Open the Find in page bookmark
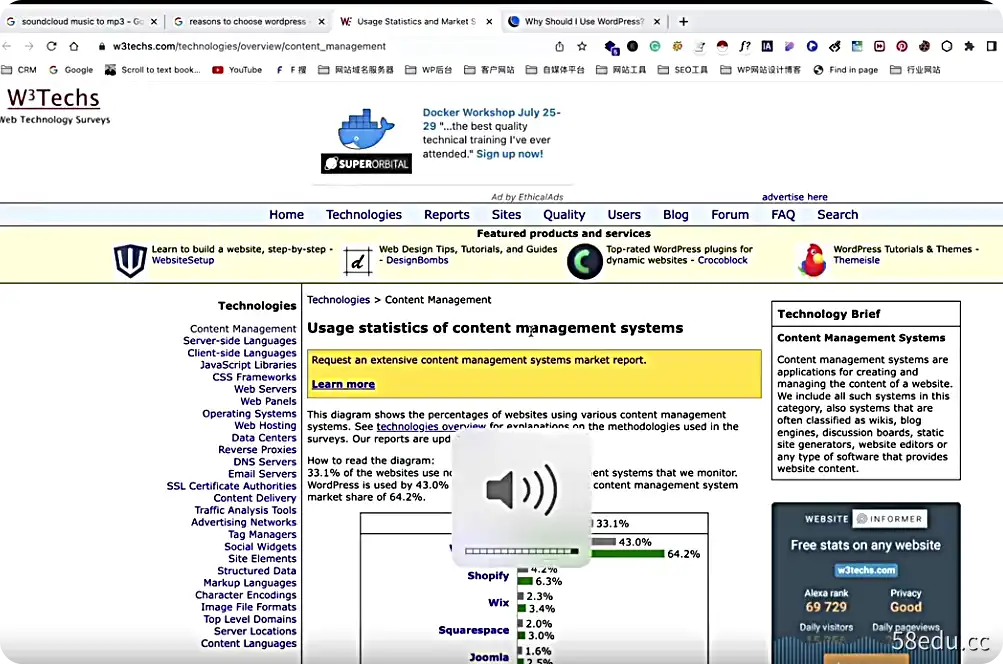Screen dimensions: 1003x664 (846, 70)
